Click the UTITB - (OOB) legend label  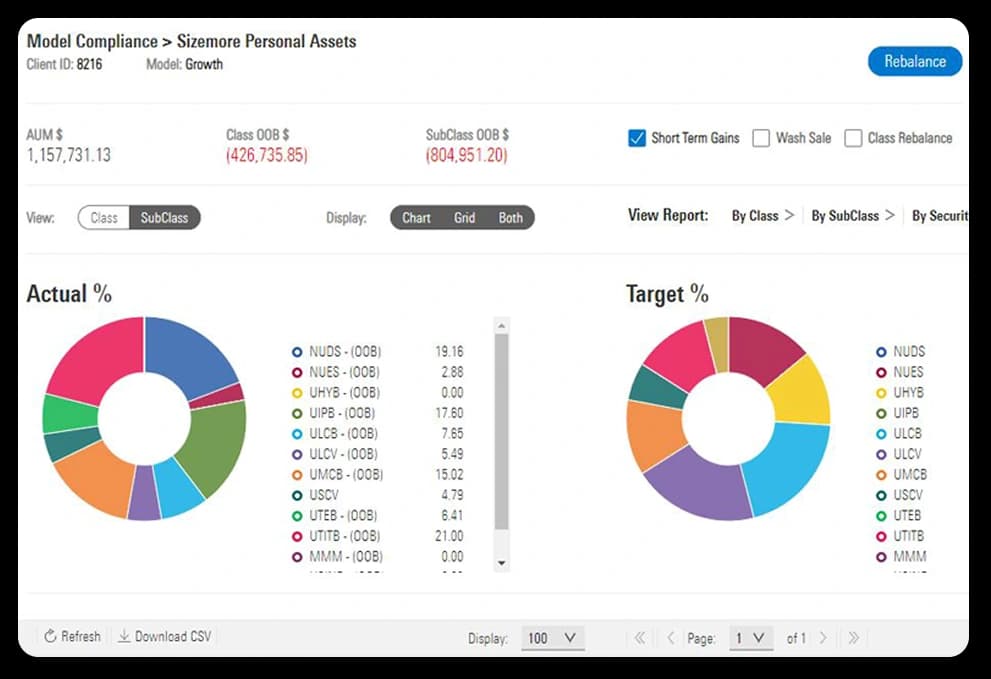[x=344, y=536]
